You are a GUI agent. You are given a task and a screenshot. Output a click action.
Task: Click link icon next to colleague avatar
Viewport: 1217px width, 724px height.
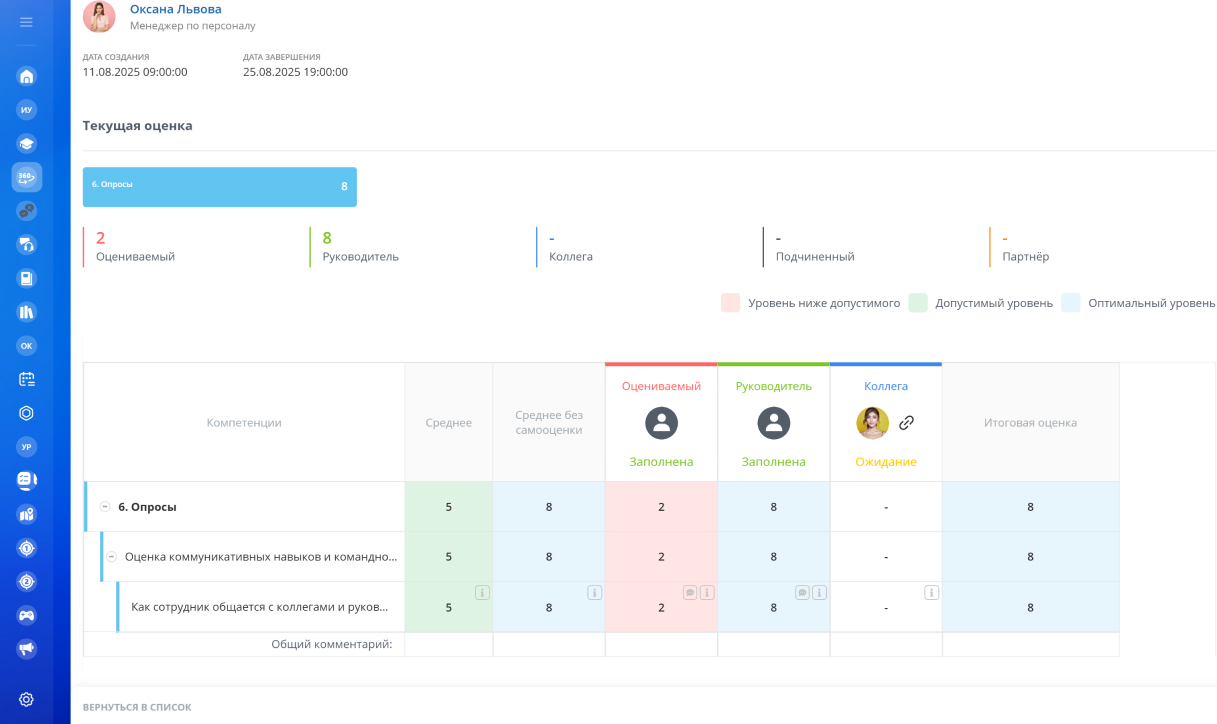pyautogui.click(x=906, y=423)
